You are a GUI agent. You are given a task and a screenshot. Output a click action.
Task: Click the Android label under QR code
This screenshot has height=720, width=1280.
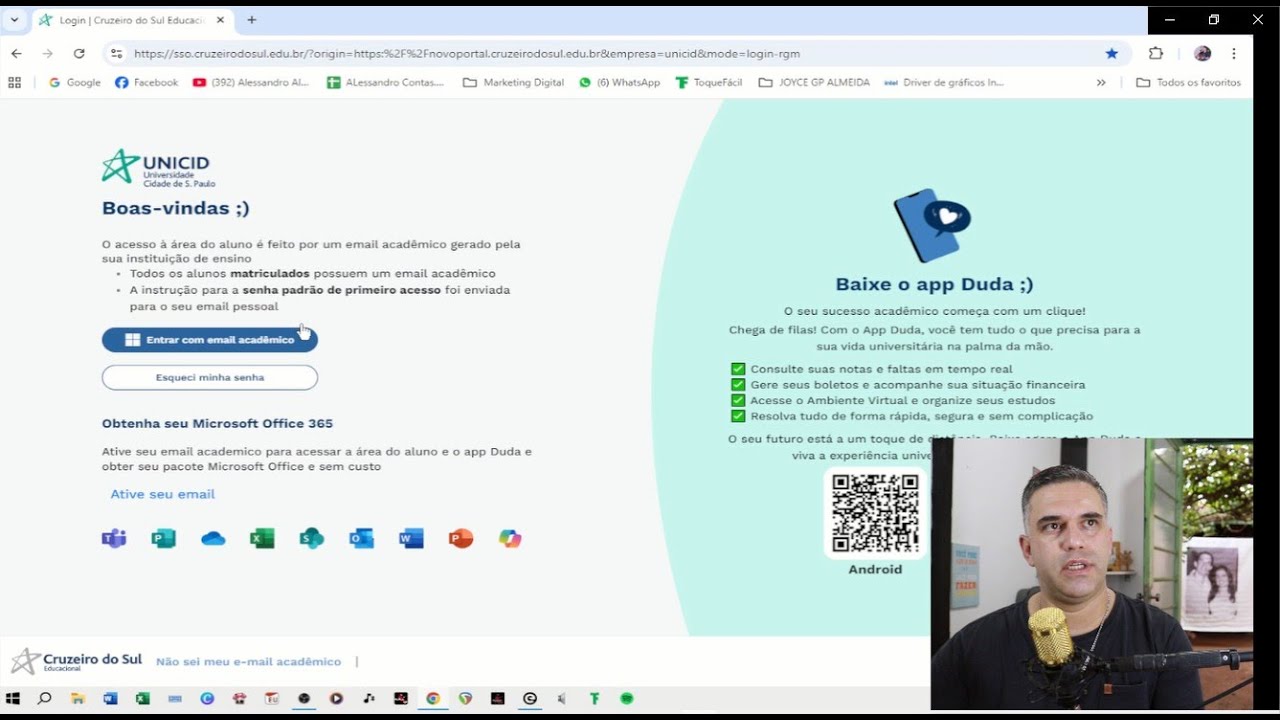pyautogui.click(x=875, y=569)
